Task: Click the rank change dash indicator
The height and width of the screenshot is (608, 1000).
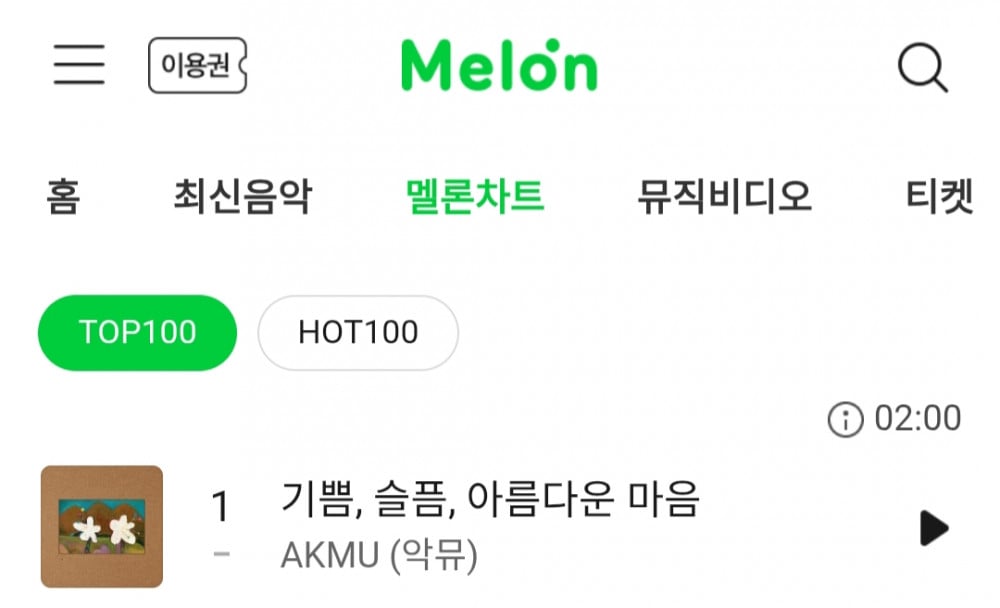Action: click(x=221, y=555)
